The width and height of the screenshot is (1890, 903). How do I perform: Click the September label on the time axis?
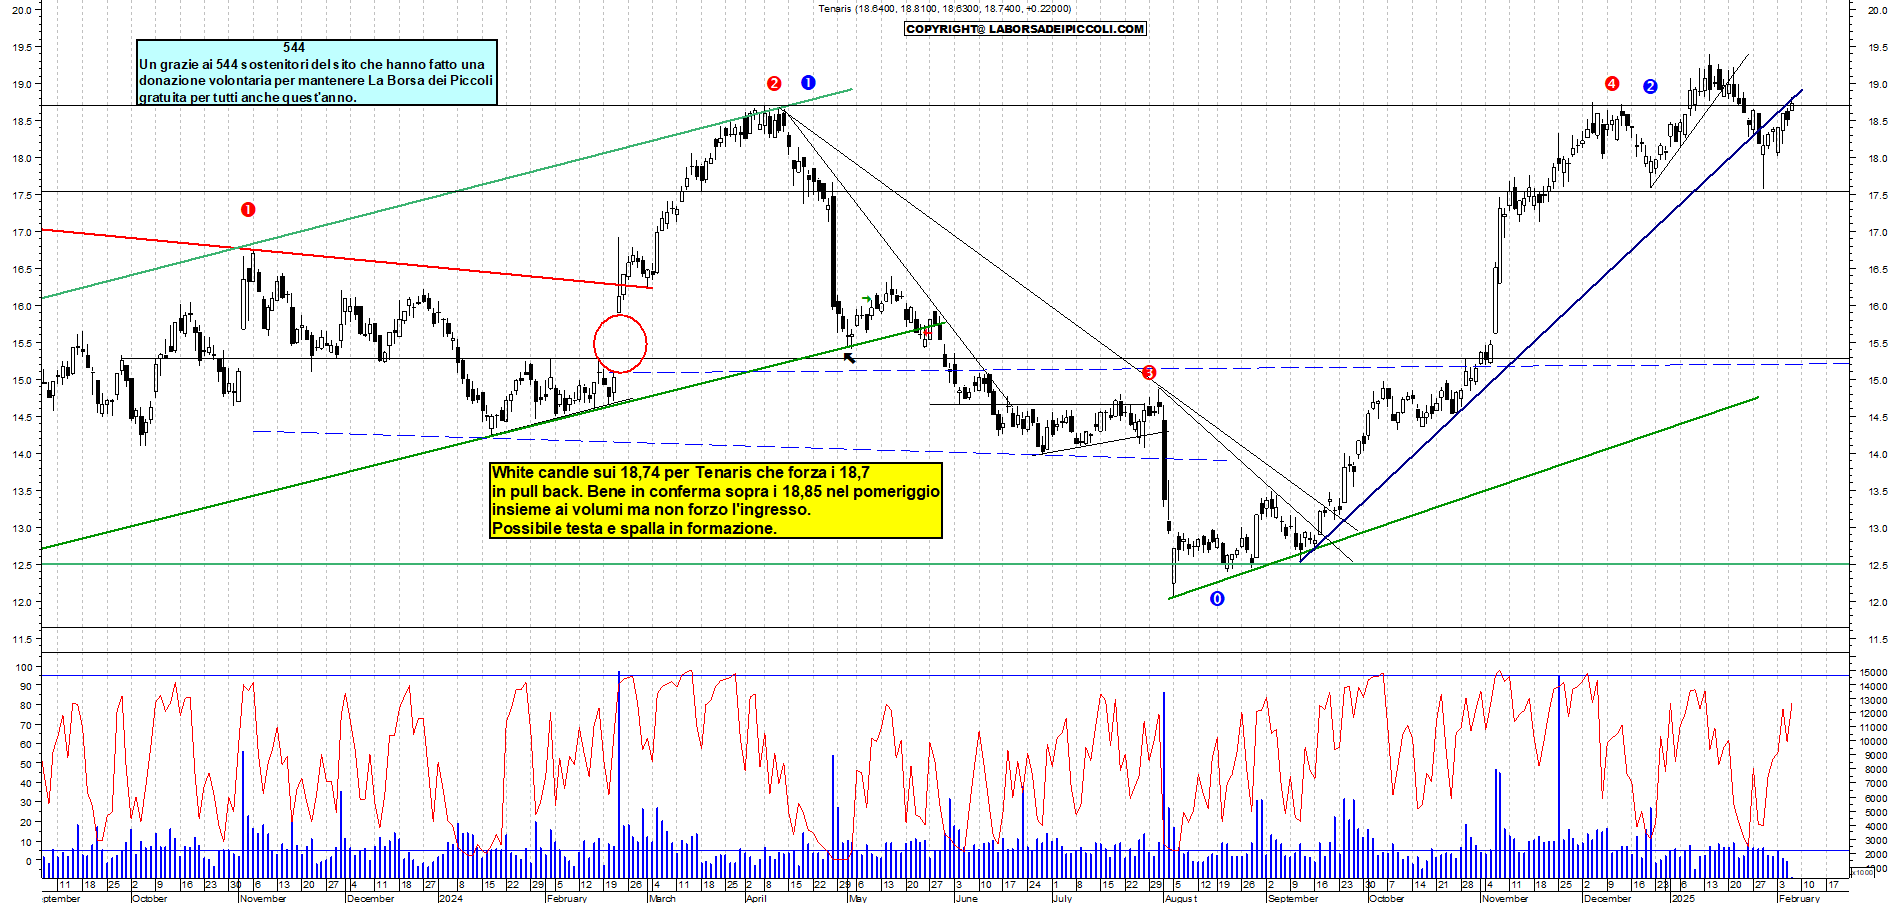[1293, 898]
